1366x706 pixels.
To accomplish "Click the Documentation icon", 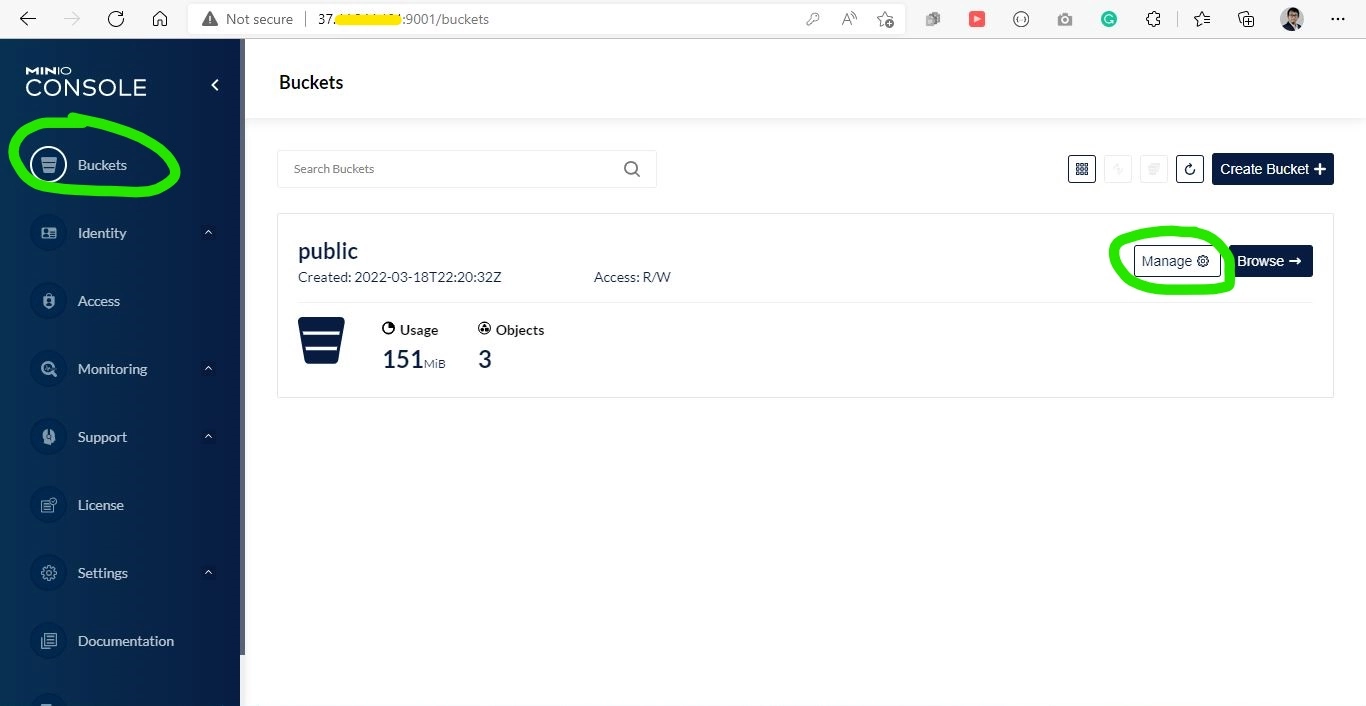I will 48,641.
